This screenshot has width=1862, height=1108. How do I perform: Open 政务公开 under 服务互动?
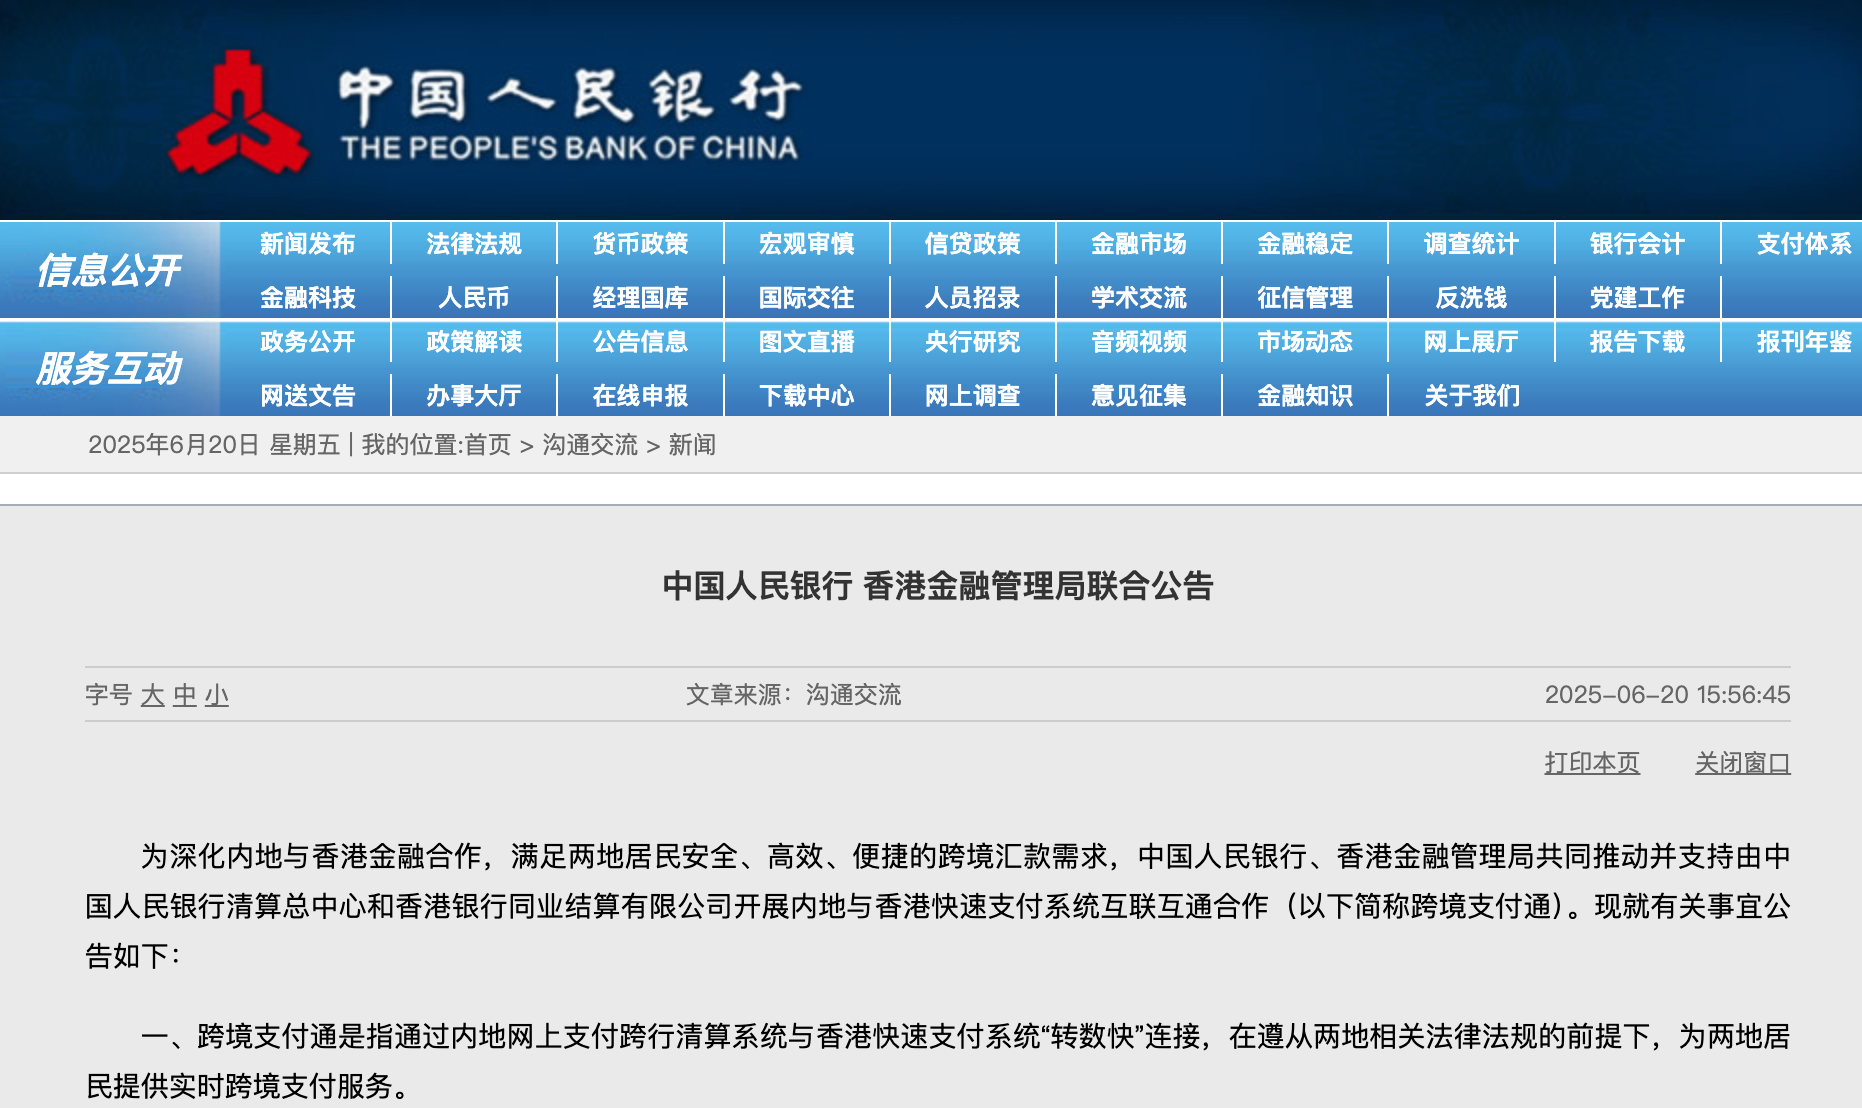tap(307, 342)
